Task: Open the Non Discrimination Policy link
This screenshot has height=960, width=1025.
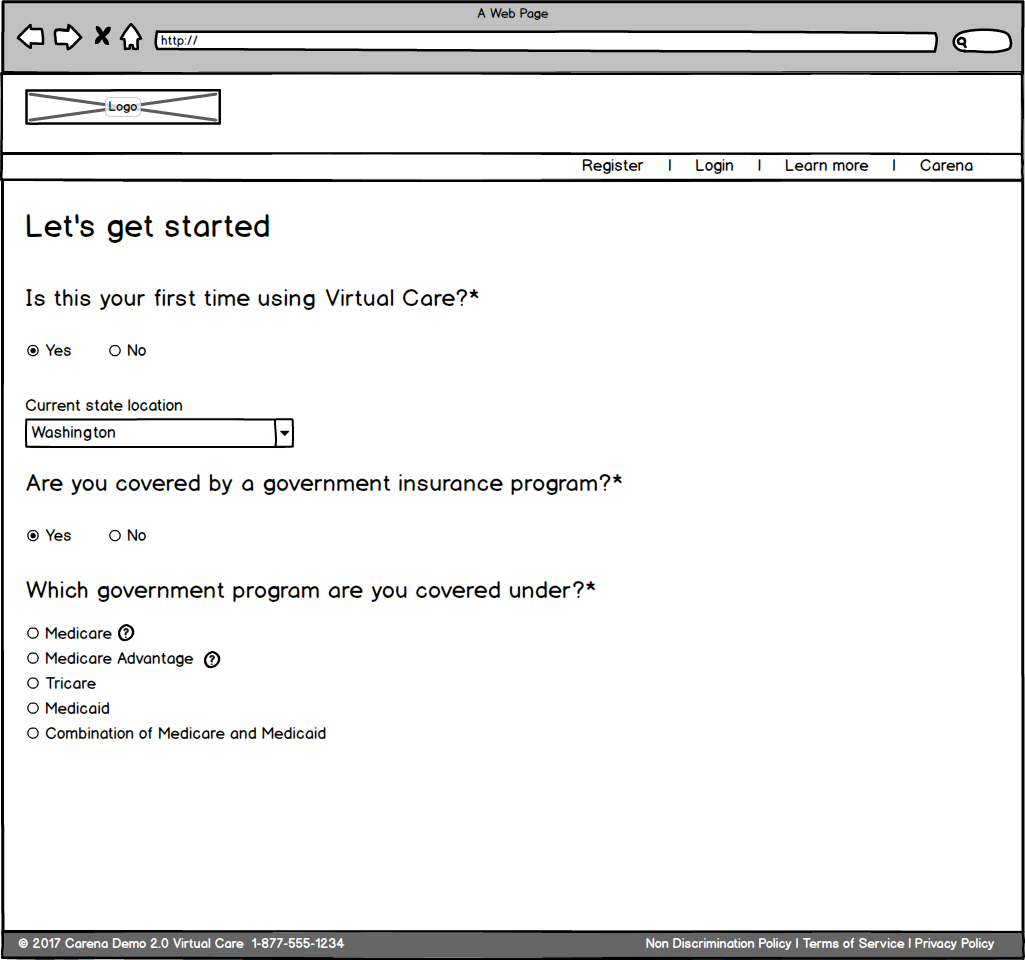Action: point(718,943)
